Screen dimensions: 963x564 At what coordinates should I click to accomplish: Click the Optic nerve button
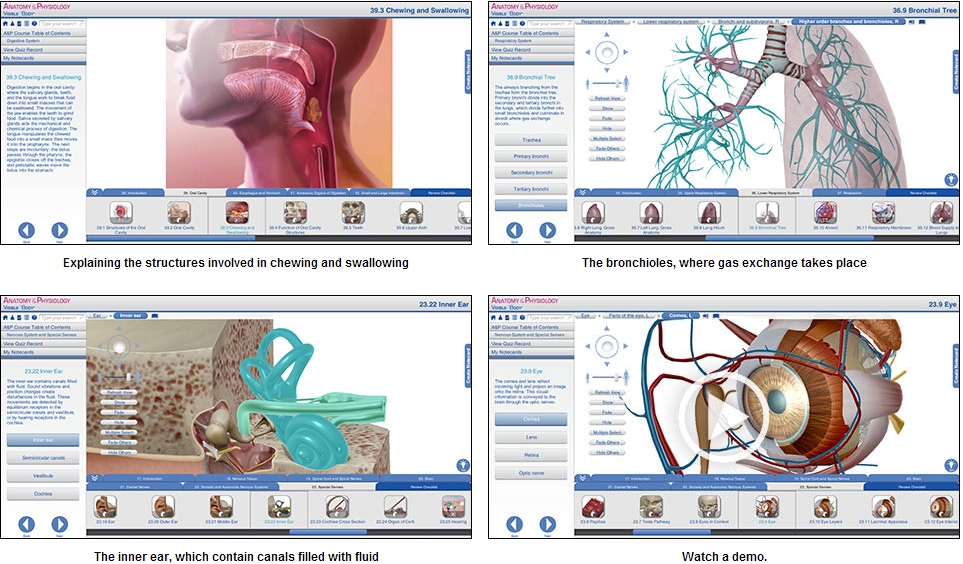tap(531, 473)
